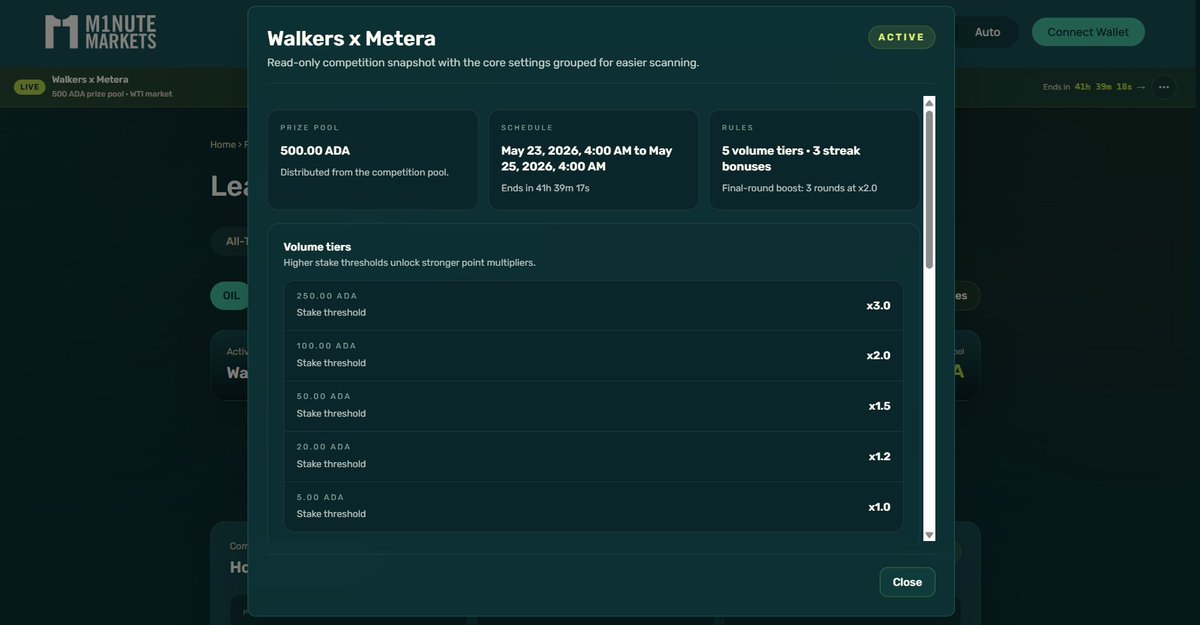1200x625 pixels.
Task: Click the 'Ends in 41h 39m' countdown
Action: tap(1087, 87)
